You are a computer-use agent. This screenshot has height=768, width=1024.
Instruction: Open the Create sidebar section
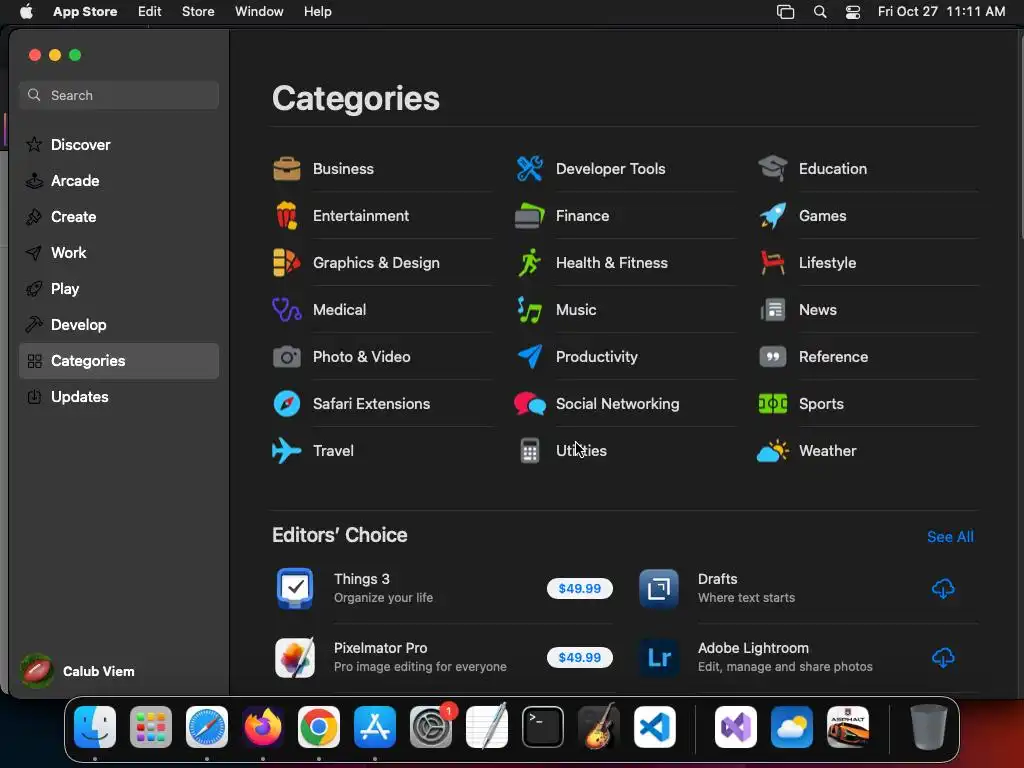tap(119, 216)
